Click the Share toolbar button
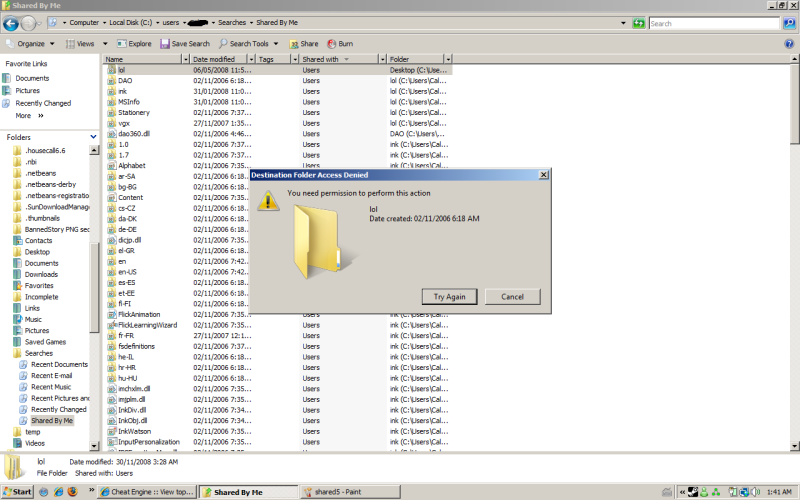The height and width of the screenshot is (500, 800). (x=304, y=44)
